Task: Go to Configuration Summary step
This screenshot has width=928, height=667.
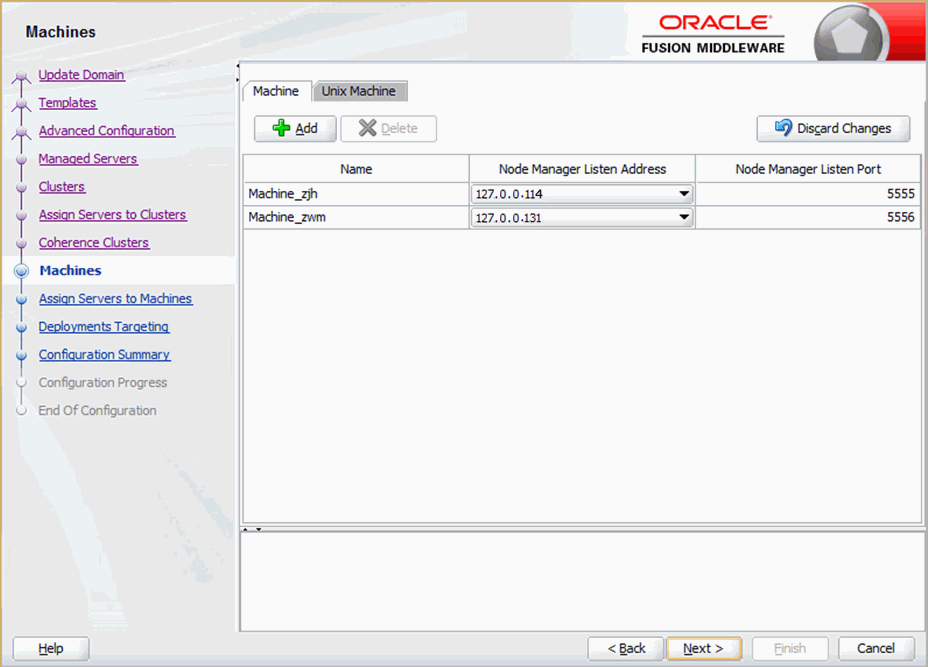Action: click(x=104, y=355)
